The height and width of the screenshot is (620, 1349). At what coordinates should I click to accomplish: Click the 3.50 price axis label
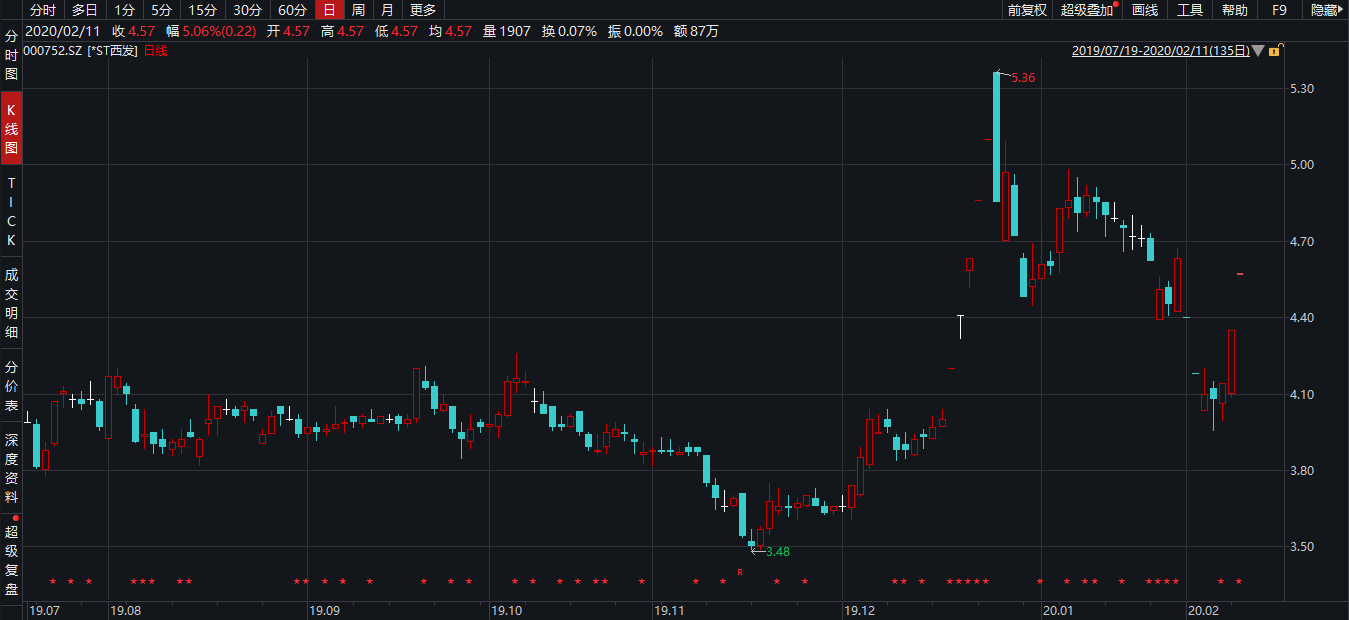point(1301,546)
